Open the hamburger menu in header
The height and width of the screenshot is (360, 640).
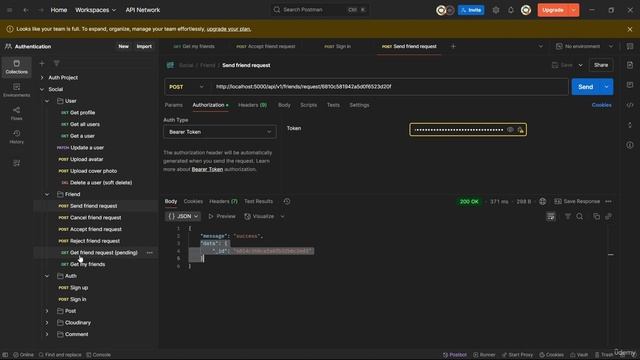pyautogui.click(x=9, y=10)
